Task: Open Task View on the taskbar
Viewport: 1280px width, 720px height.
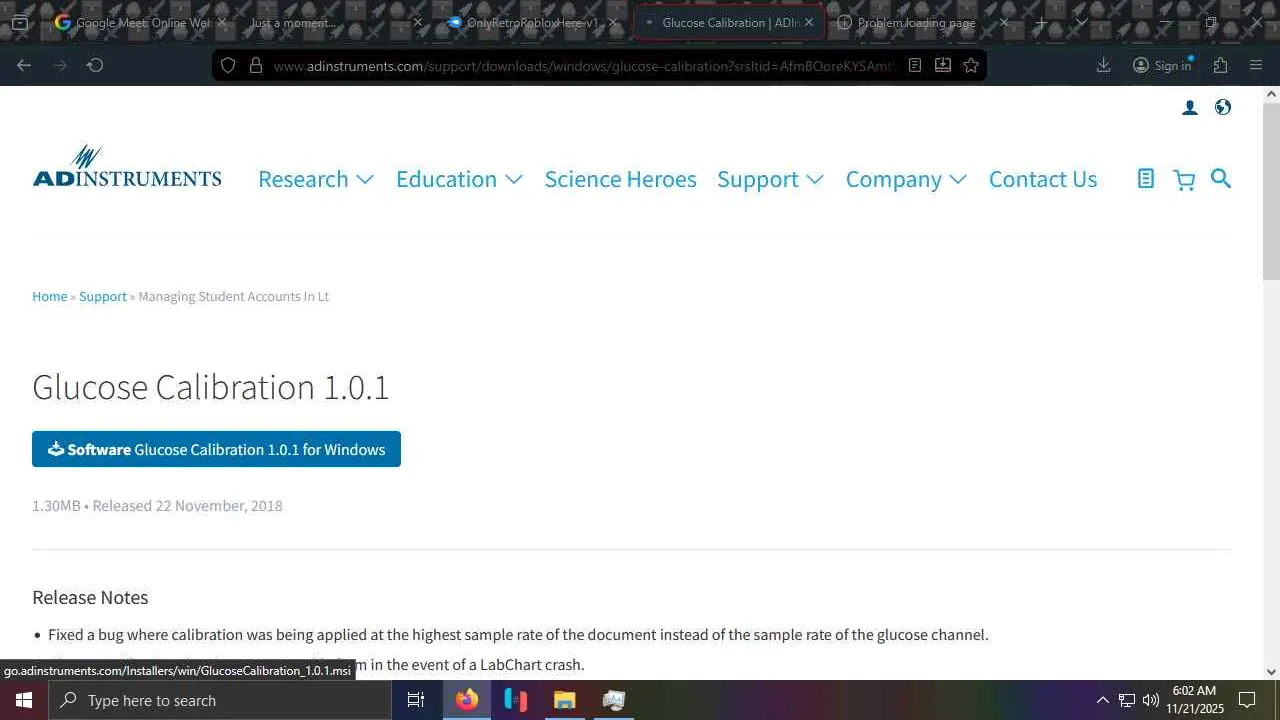Action: (416, 700)
